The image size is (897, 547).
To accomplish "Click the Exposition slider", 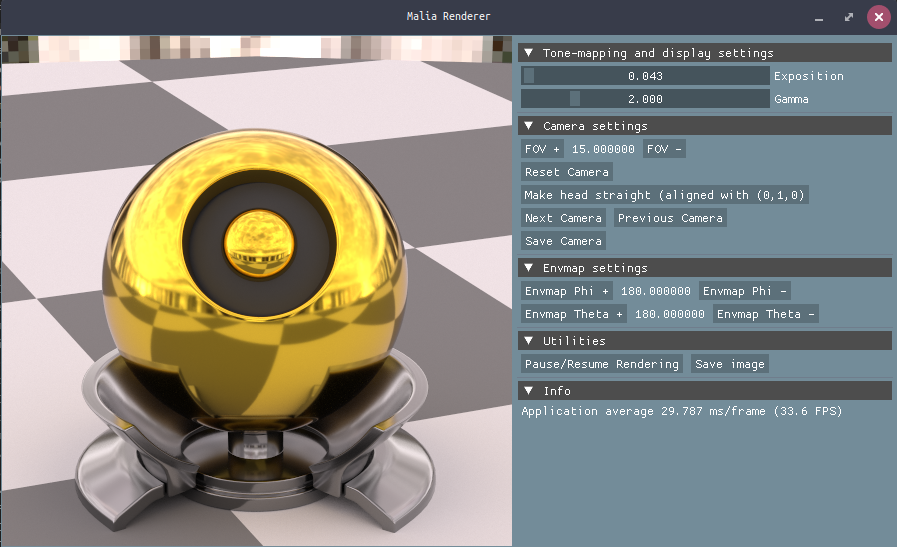I will tap(645, 76).
